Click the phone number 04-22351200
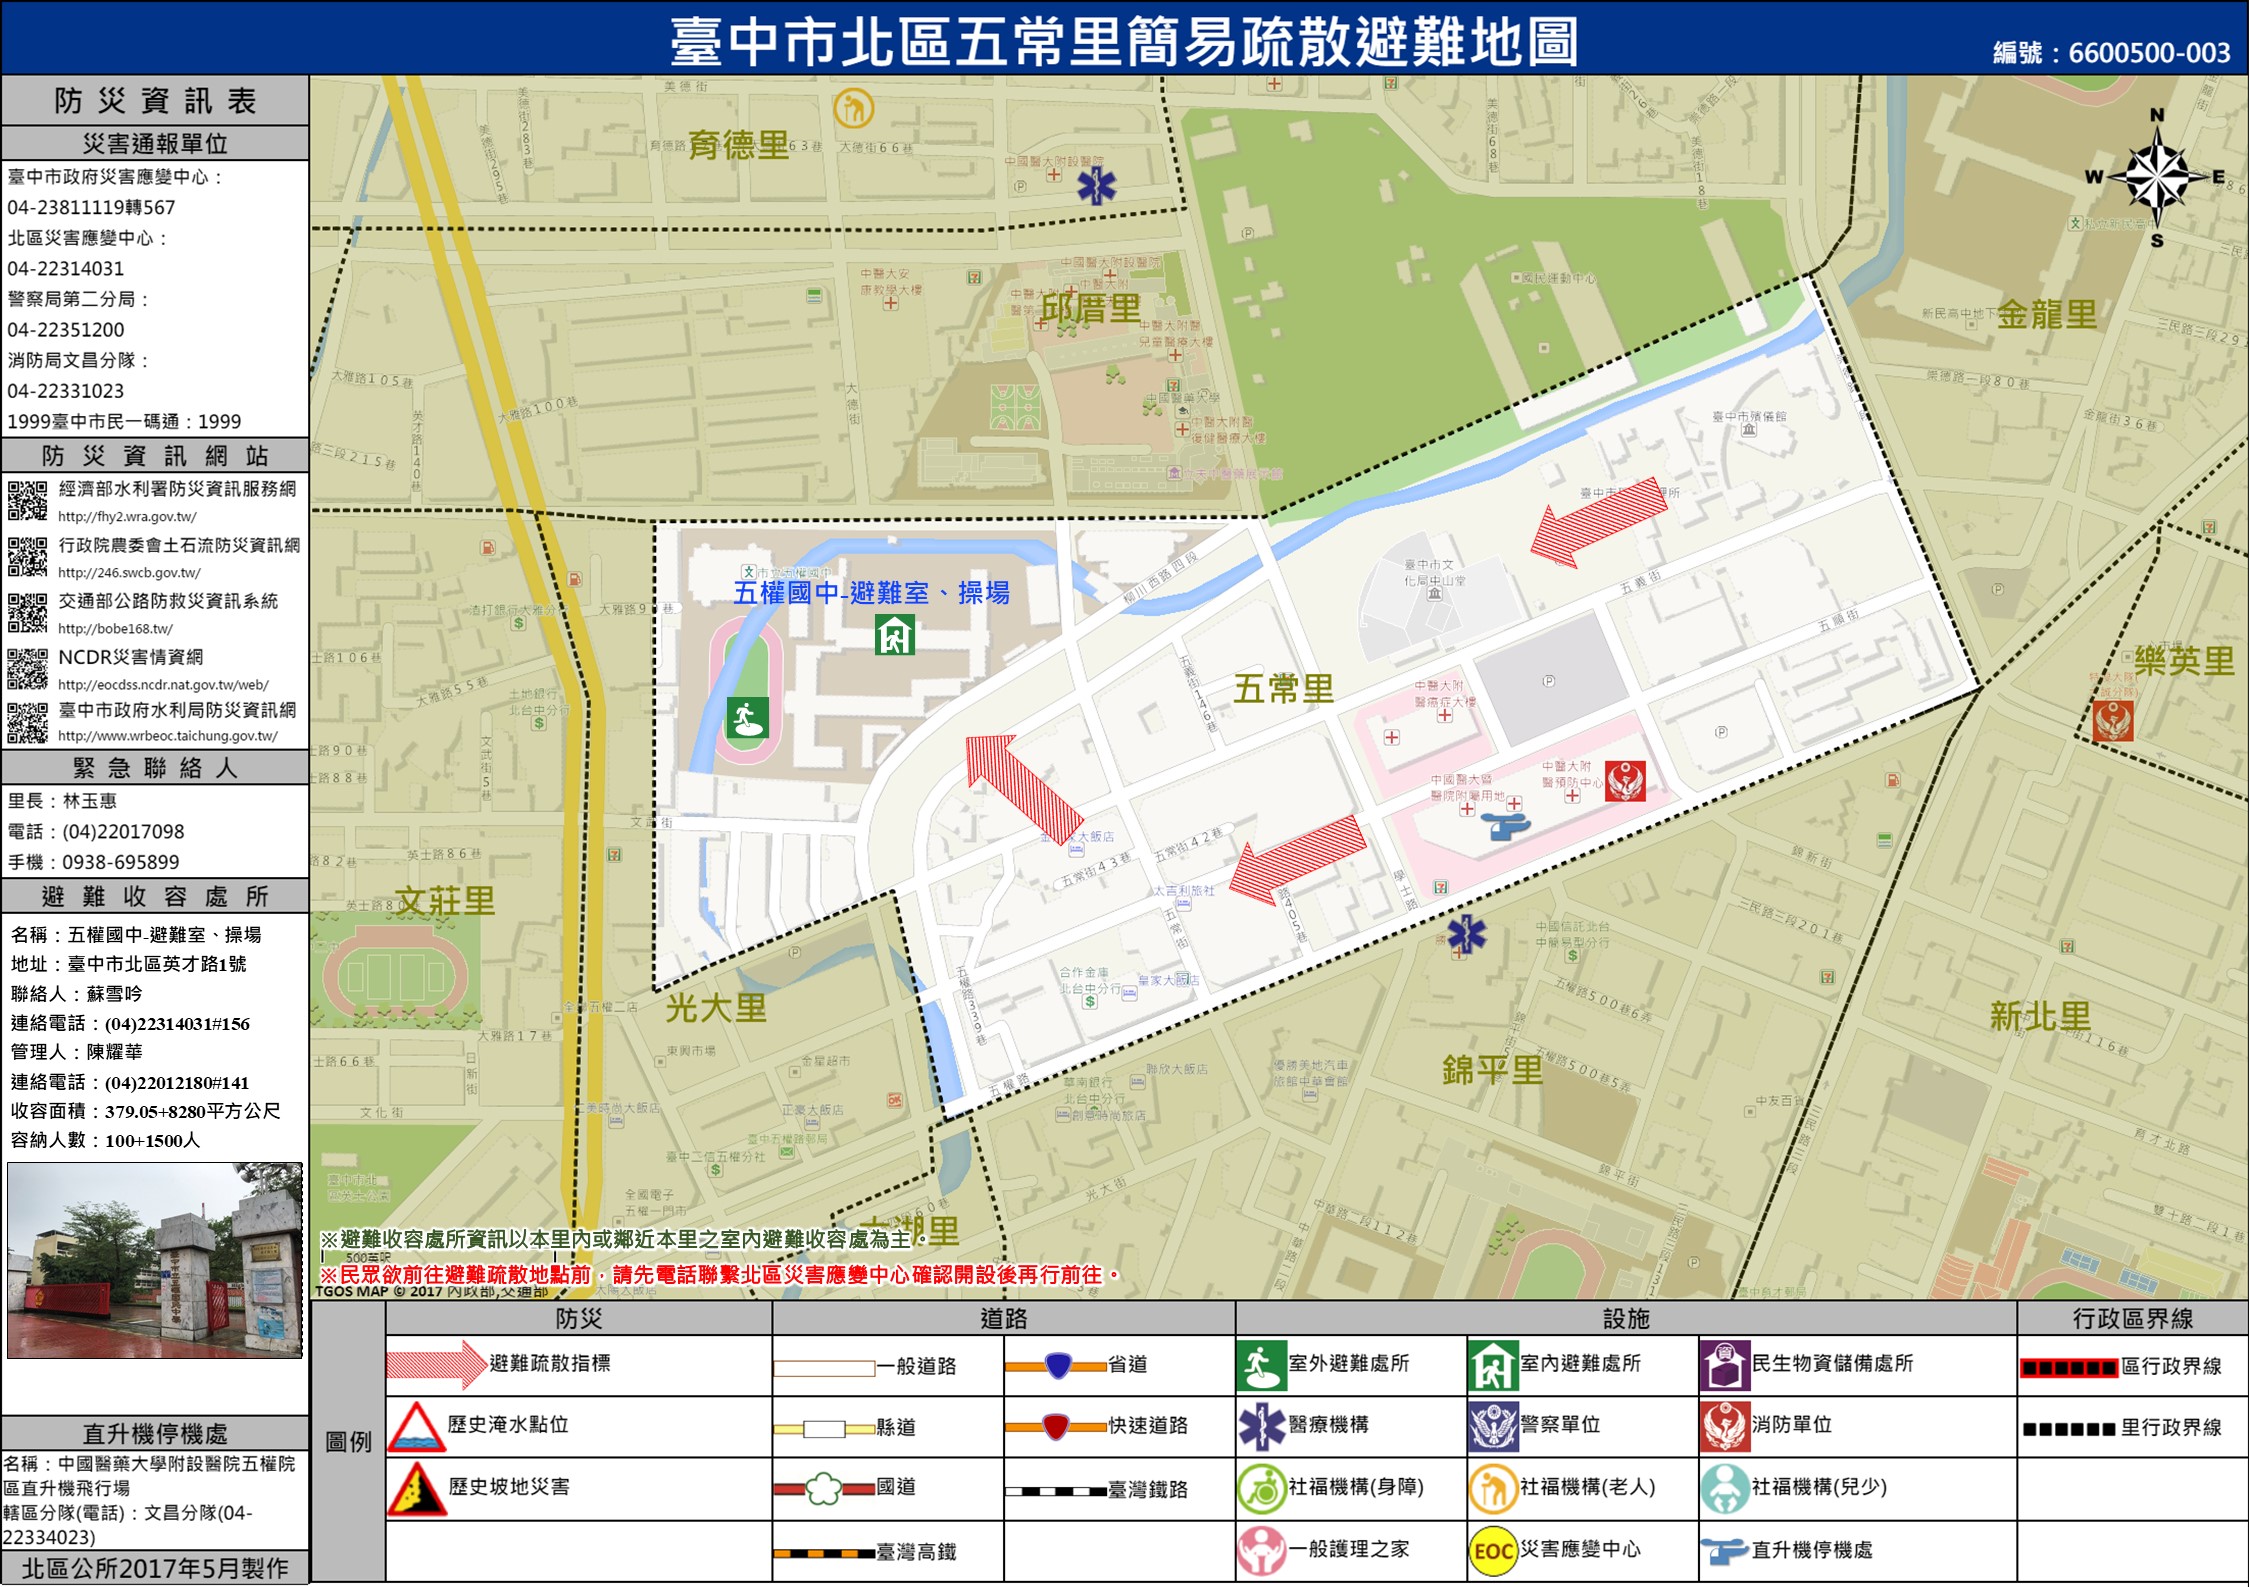2249x1587 pixels. point(66,330)
